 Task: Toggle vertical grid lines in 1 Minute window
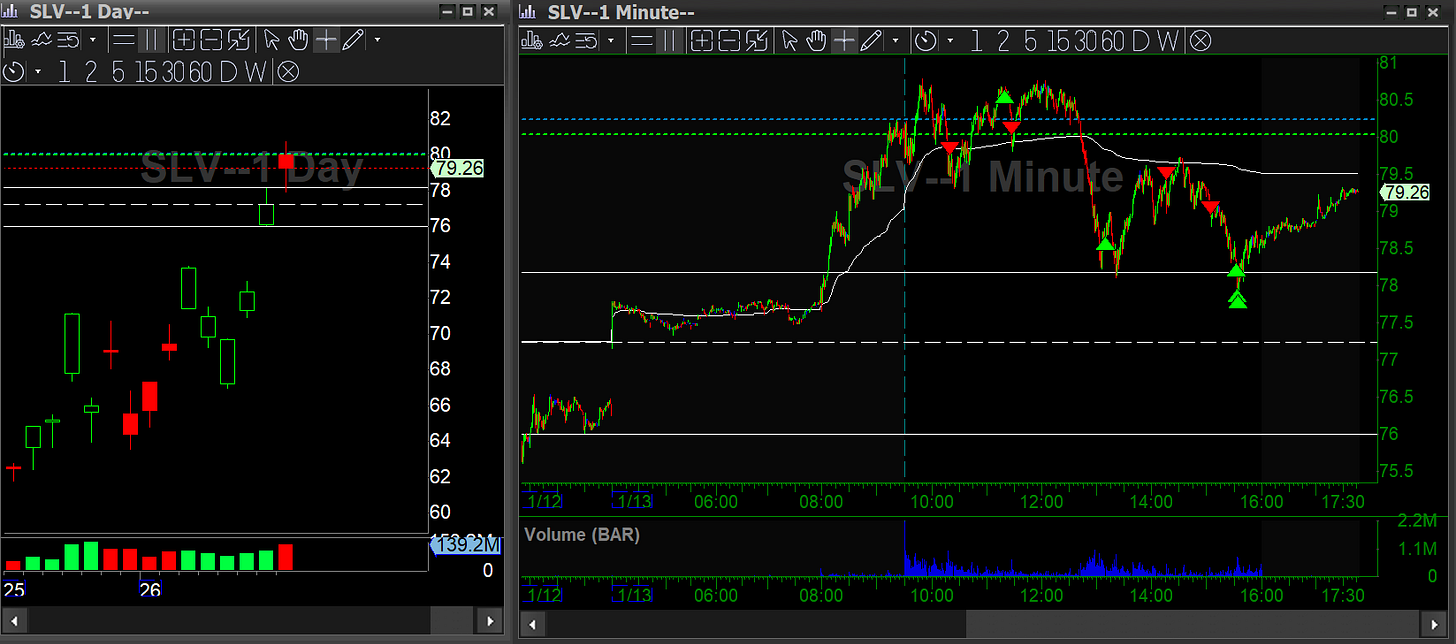tap(669, 40)
